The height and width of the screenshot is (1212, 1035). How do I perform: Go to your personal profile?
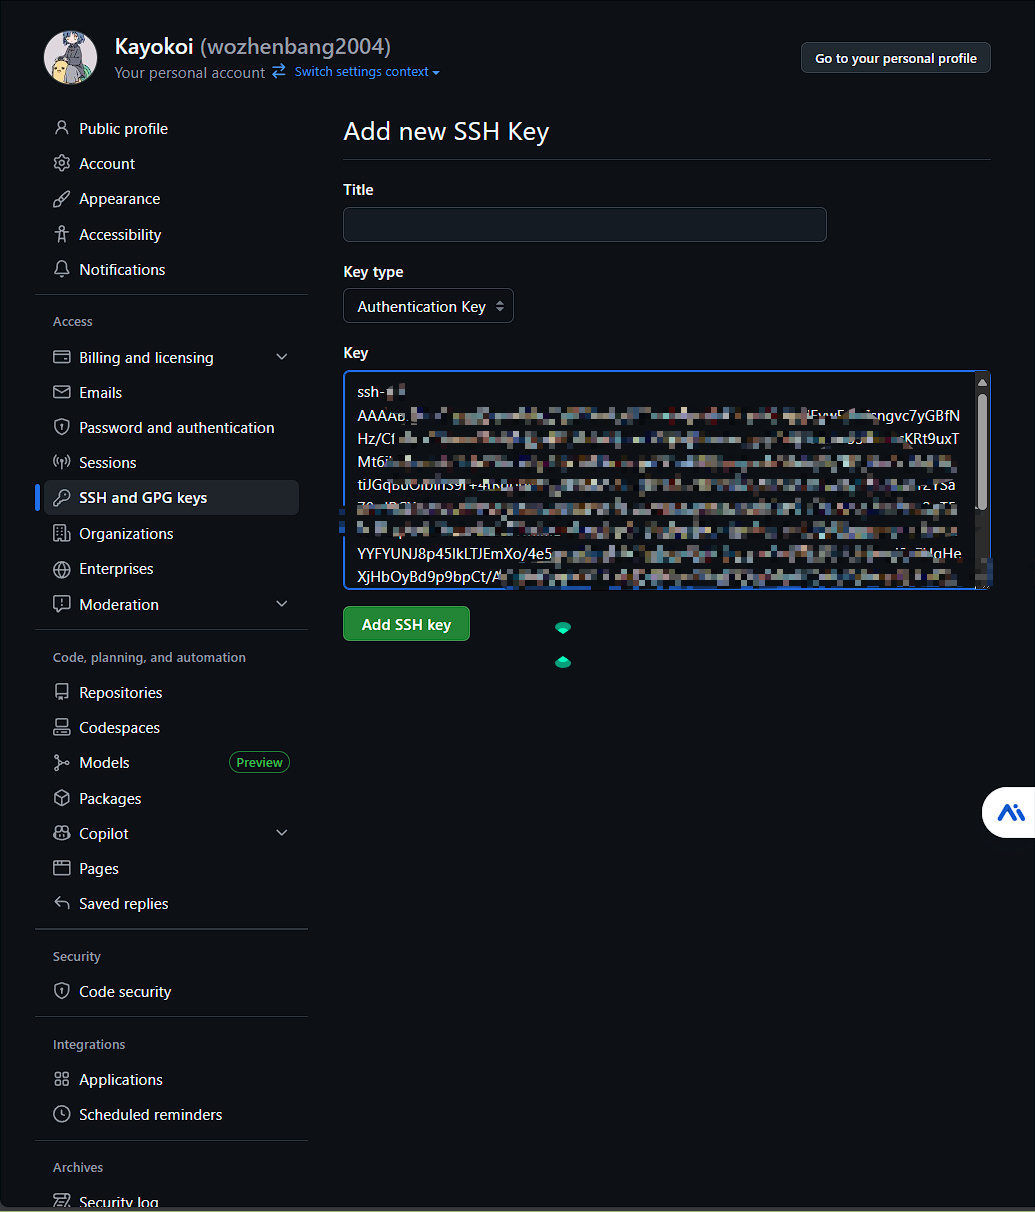(896, 58)
